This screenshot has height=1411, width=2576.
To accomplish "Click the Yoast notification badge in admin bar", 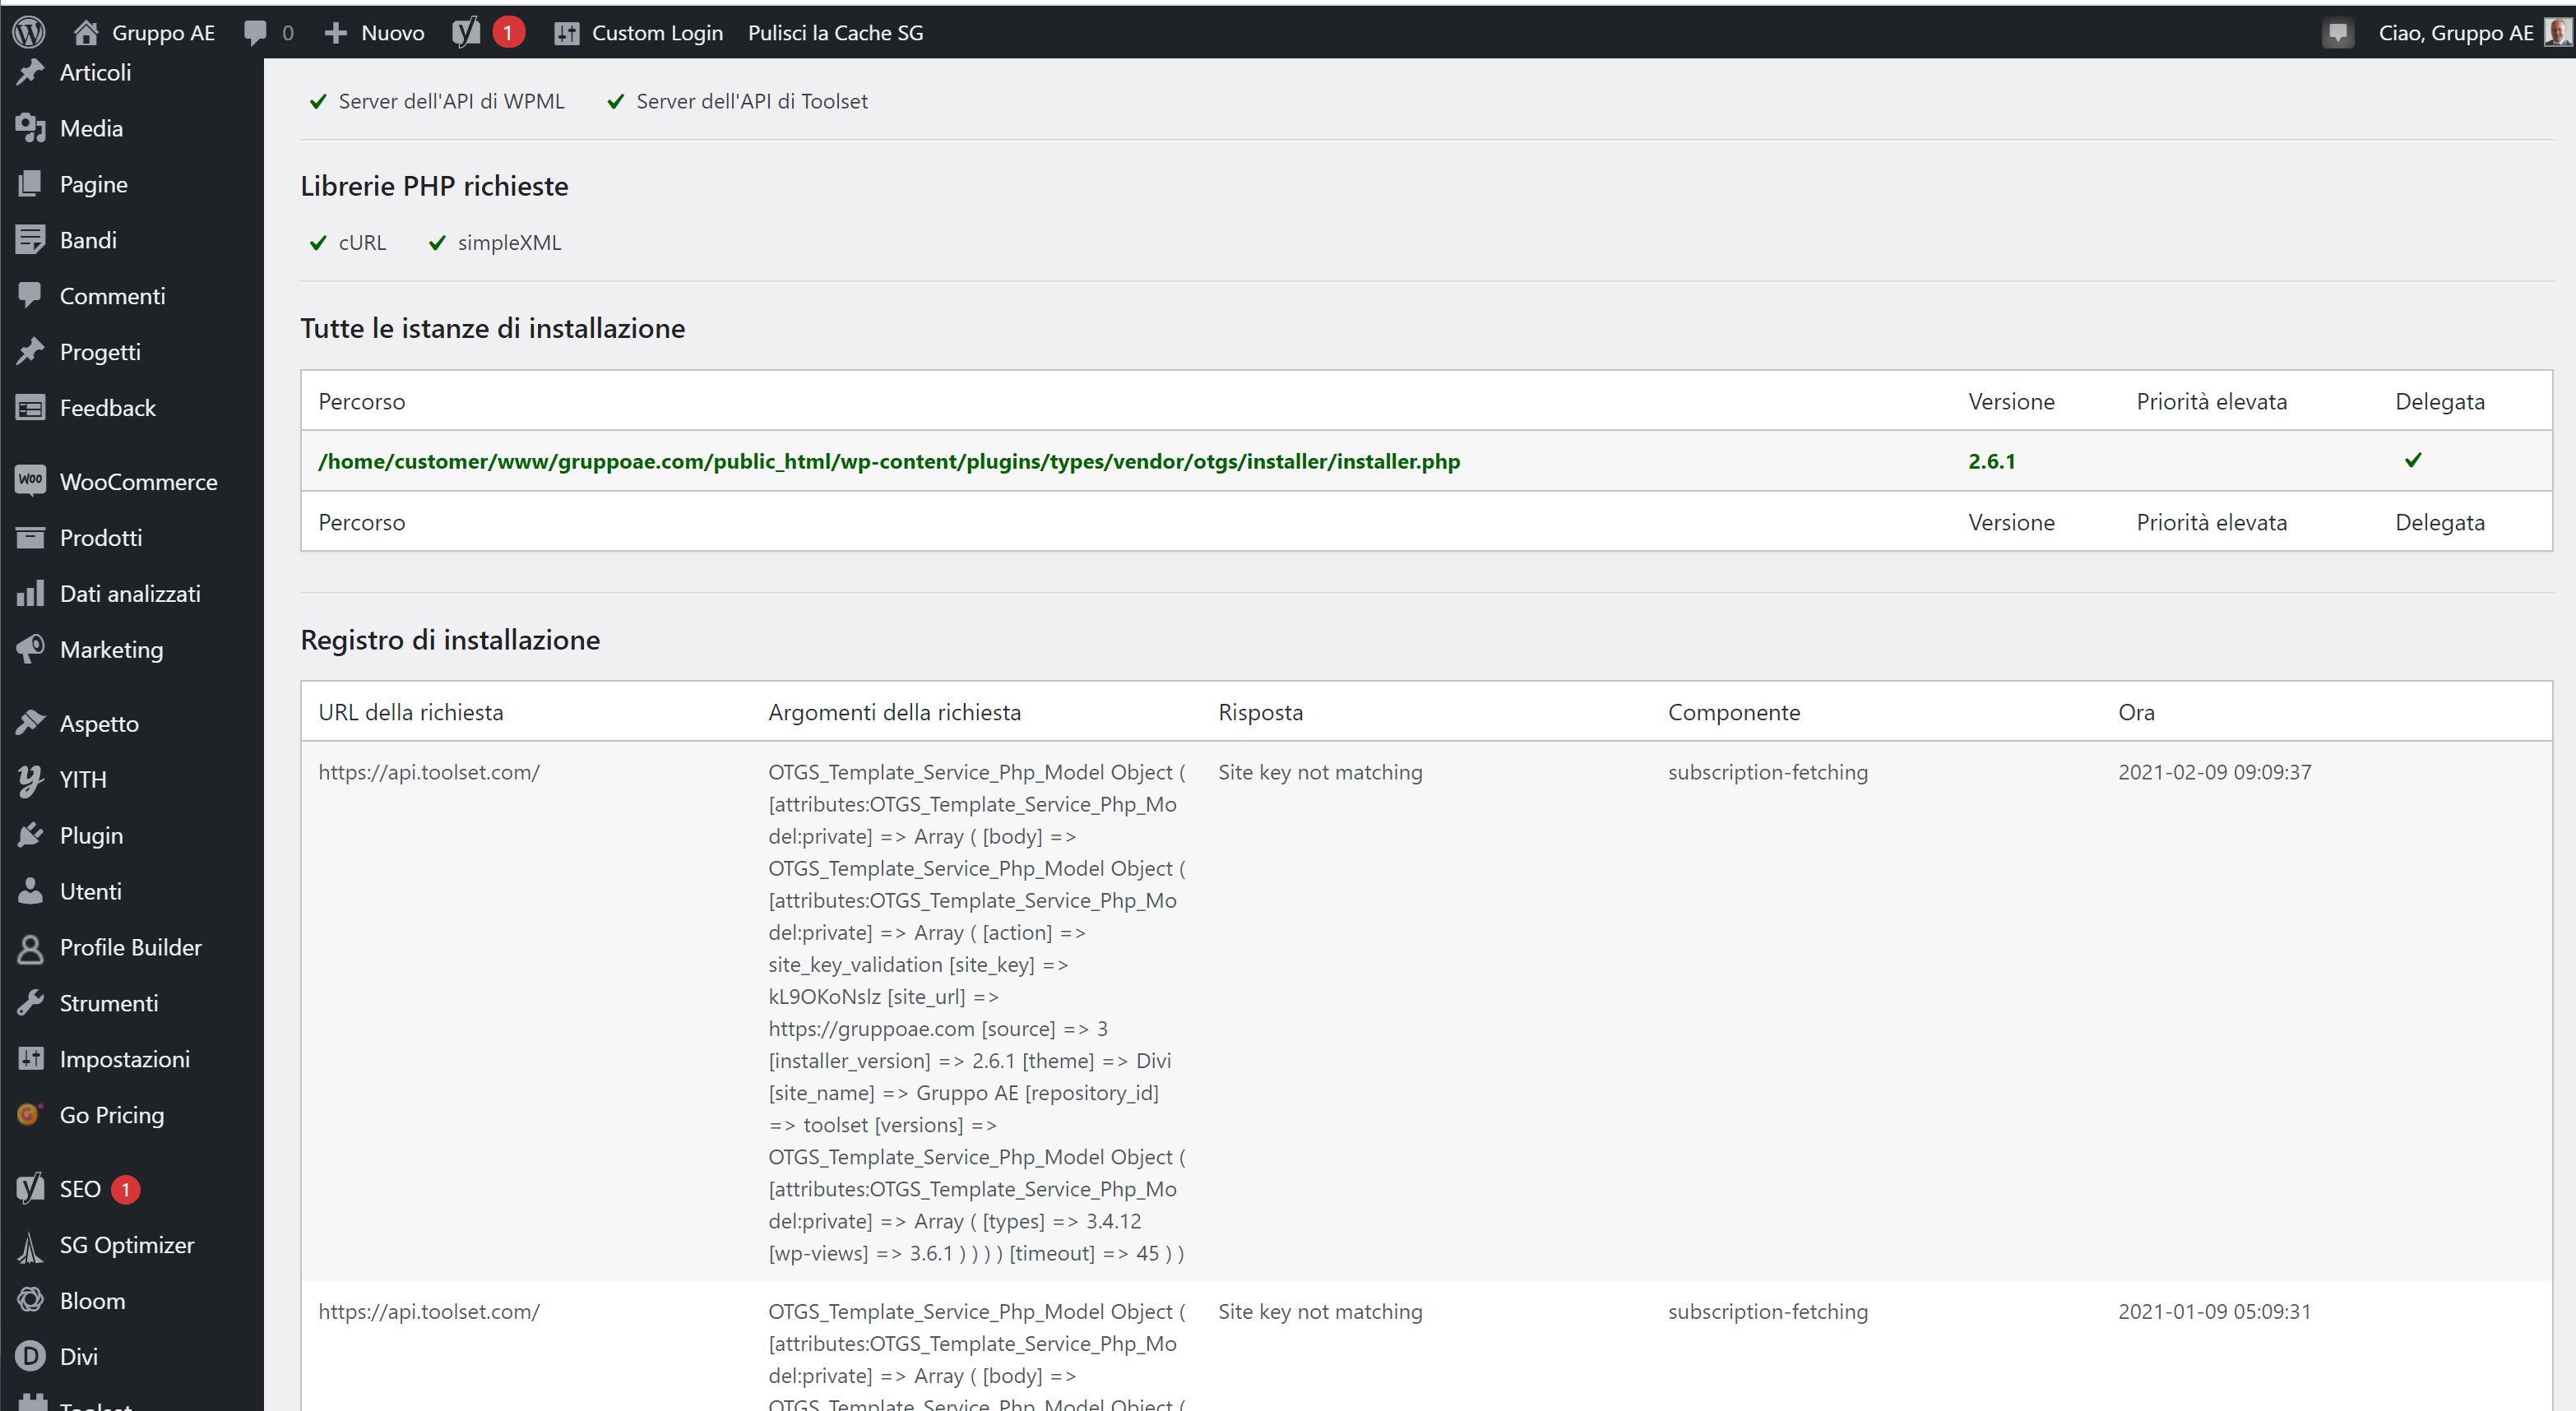I will (x=508, y=33).
